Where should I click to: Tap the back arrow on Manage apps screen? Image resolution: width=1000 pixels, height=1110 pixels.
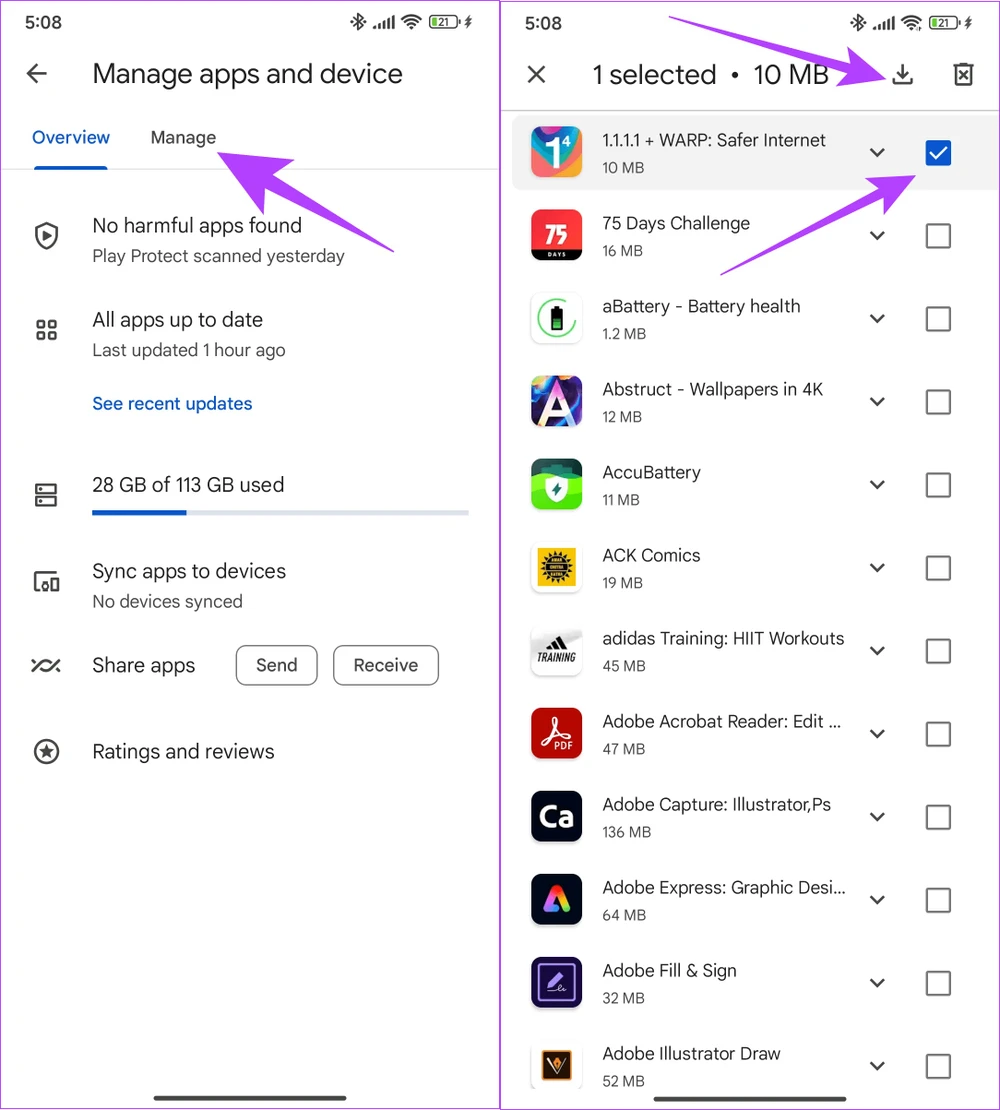point(37,73)
